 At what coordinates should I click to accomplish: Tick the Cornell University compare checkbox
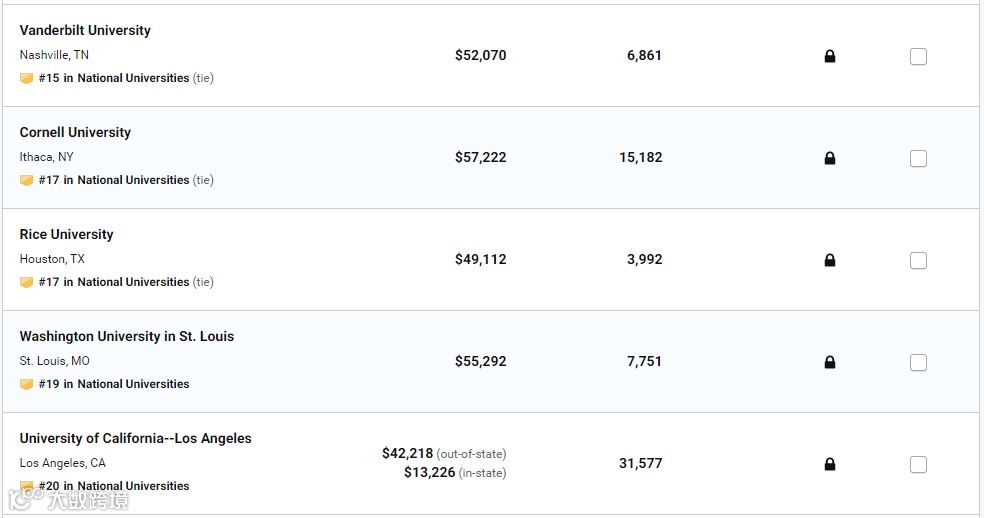[918, 159]
